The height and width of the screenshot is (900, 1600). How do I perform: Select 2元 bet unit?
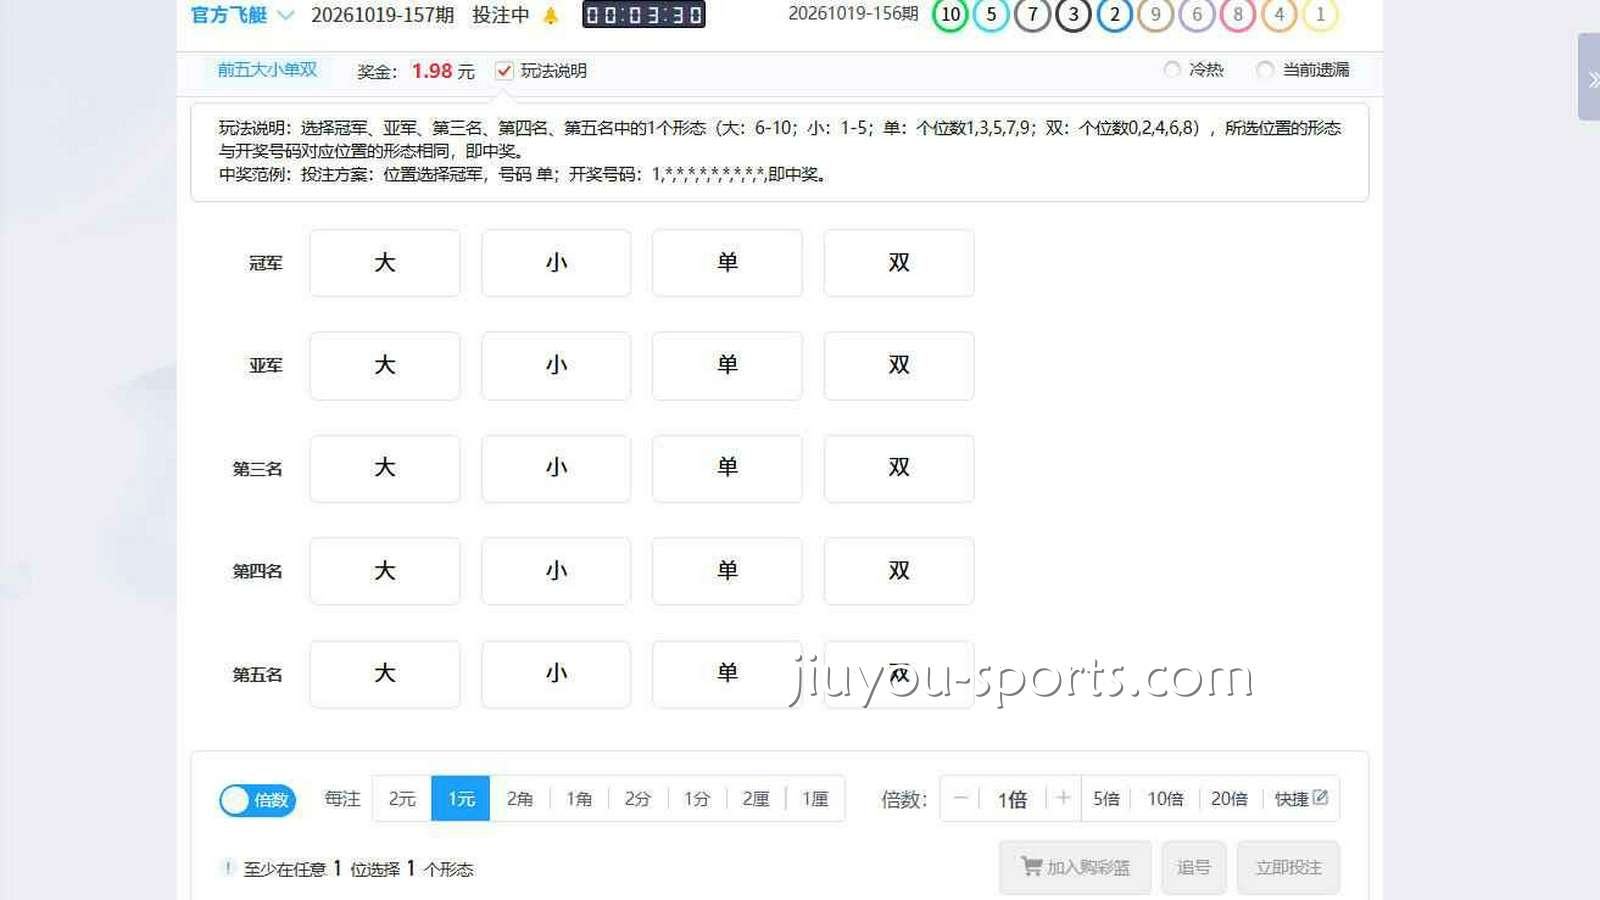pyautogui.click(x=402, y=799)
